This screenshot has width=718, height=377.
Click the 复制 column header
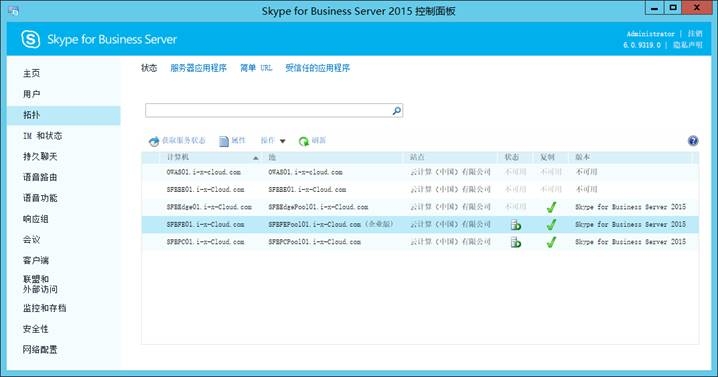(547, 157)
